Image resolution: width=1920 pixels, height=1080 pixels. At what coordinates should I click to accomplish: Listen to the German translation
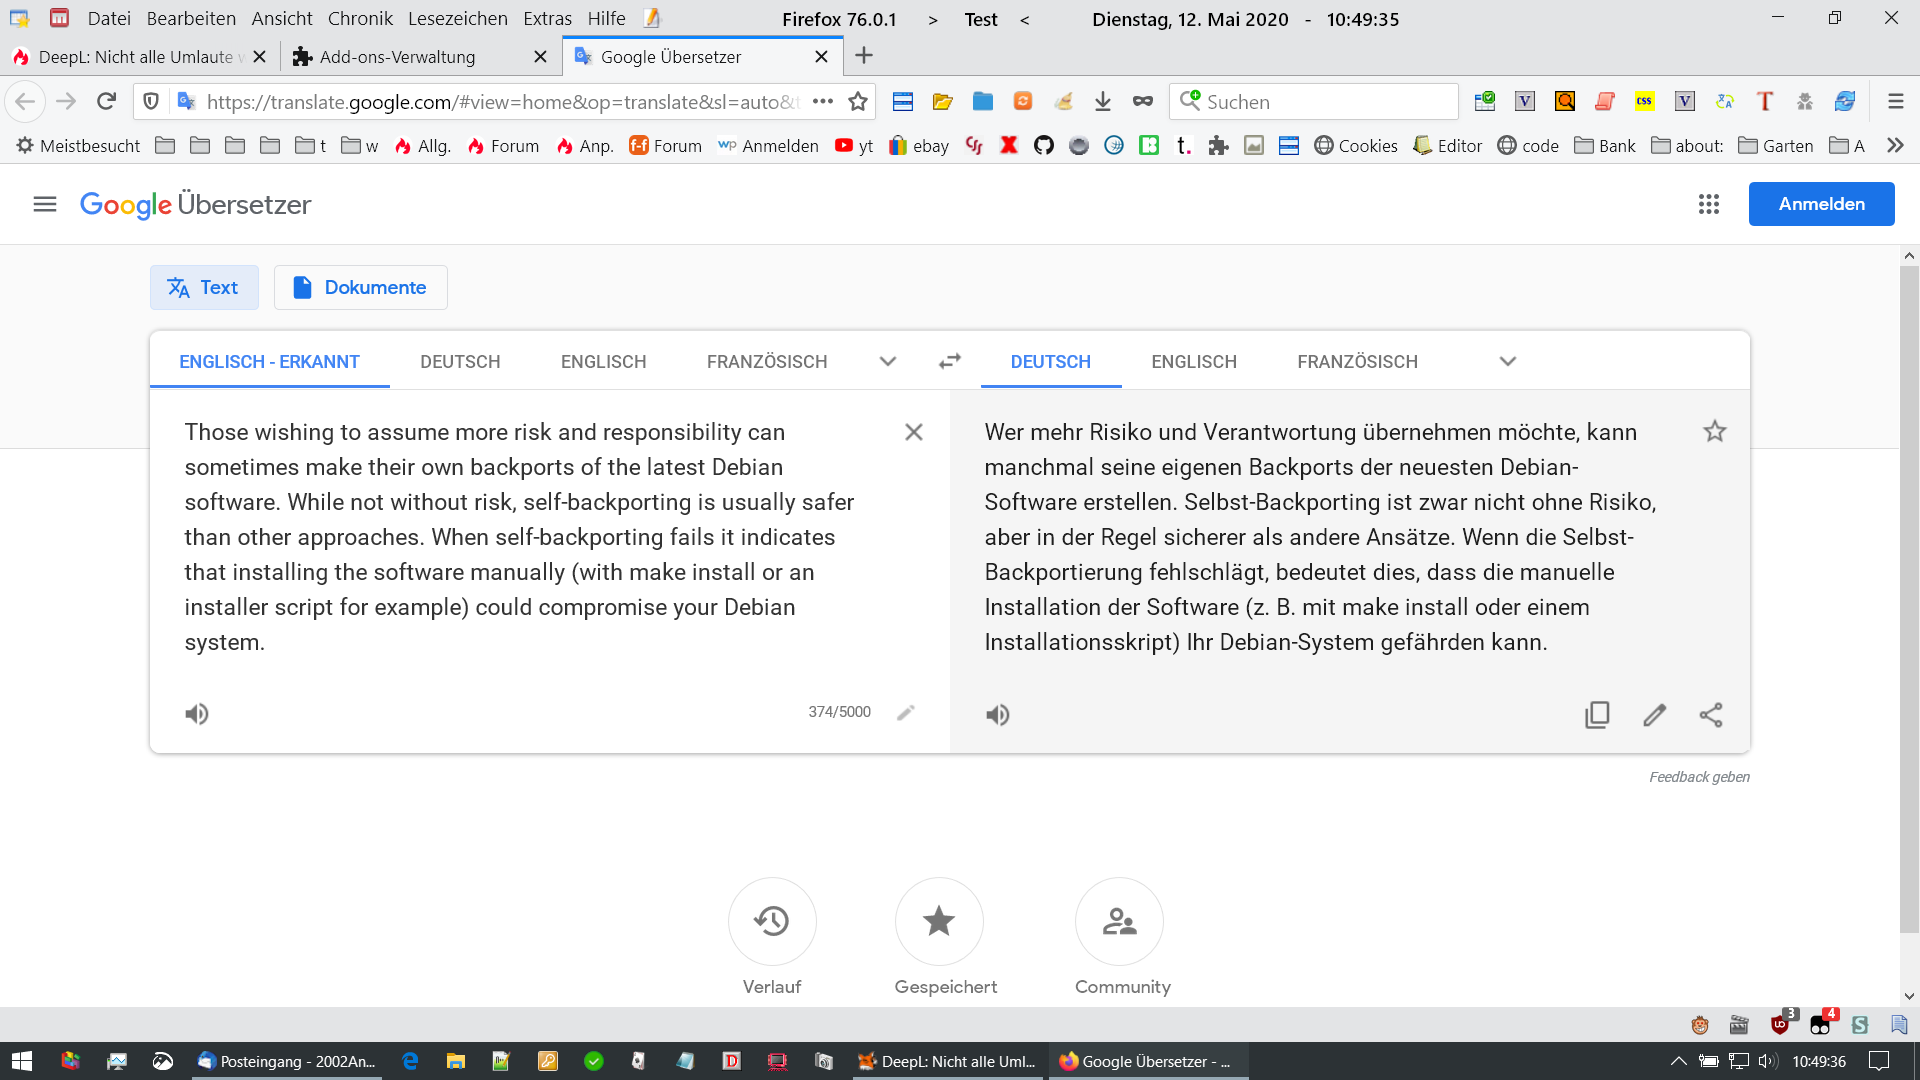click(x=997, y=715)
